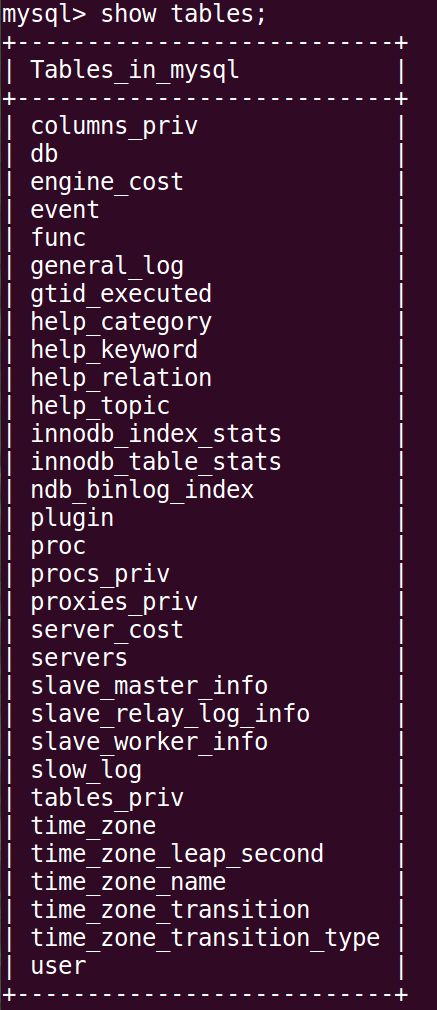
Task: Click the event table name
Action: (x=65, y=210)
